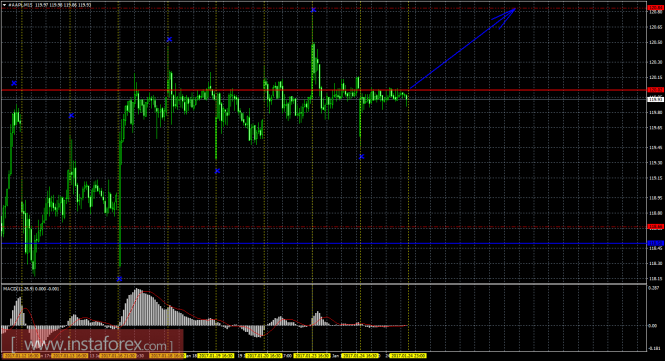Select the blue X marker under the lowest wick
The height and width of the screenshot is (361, 665).
119,279
